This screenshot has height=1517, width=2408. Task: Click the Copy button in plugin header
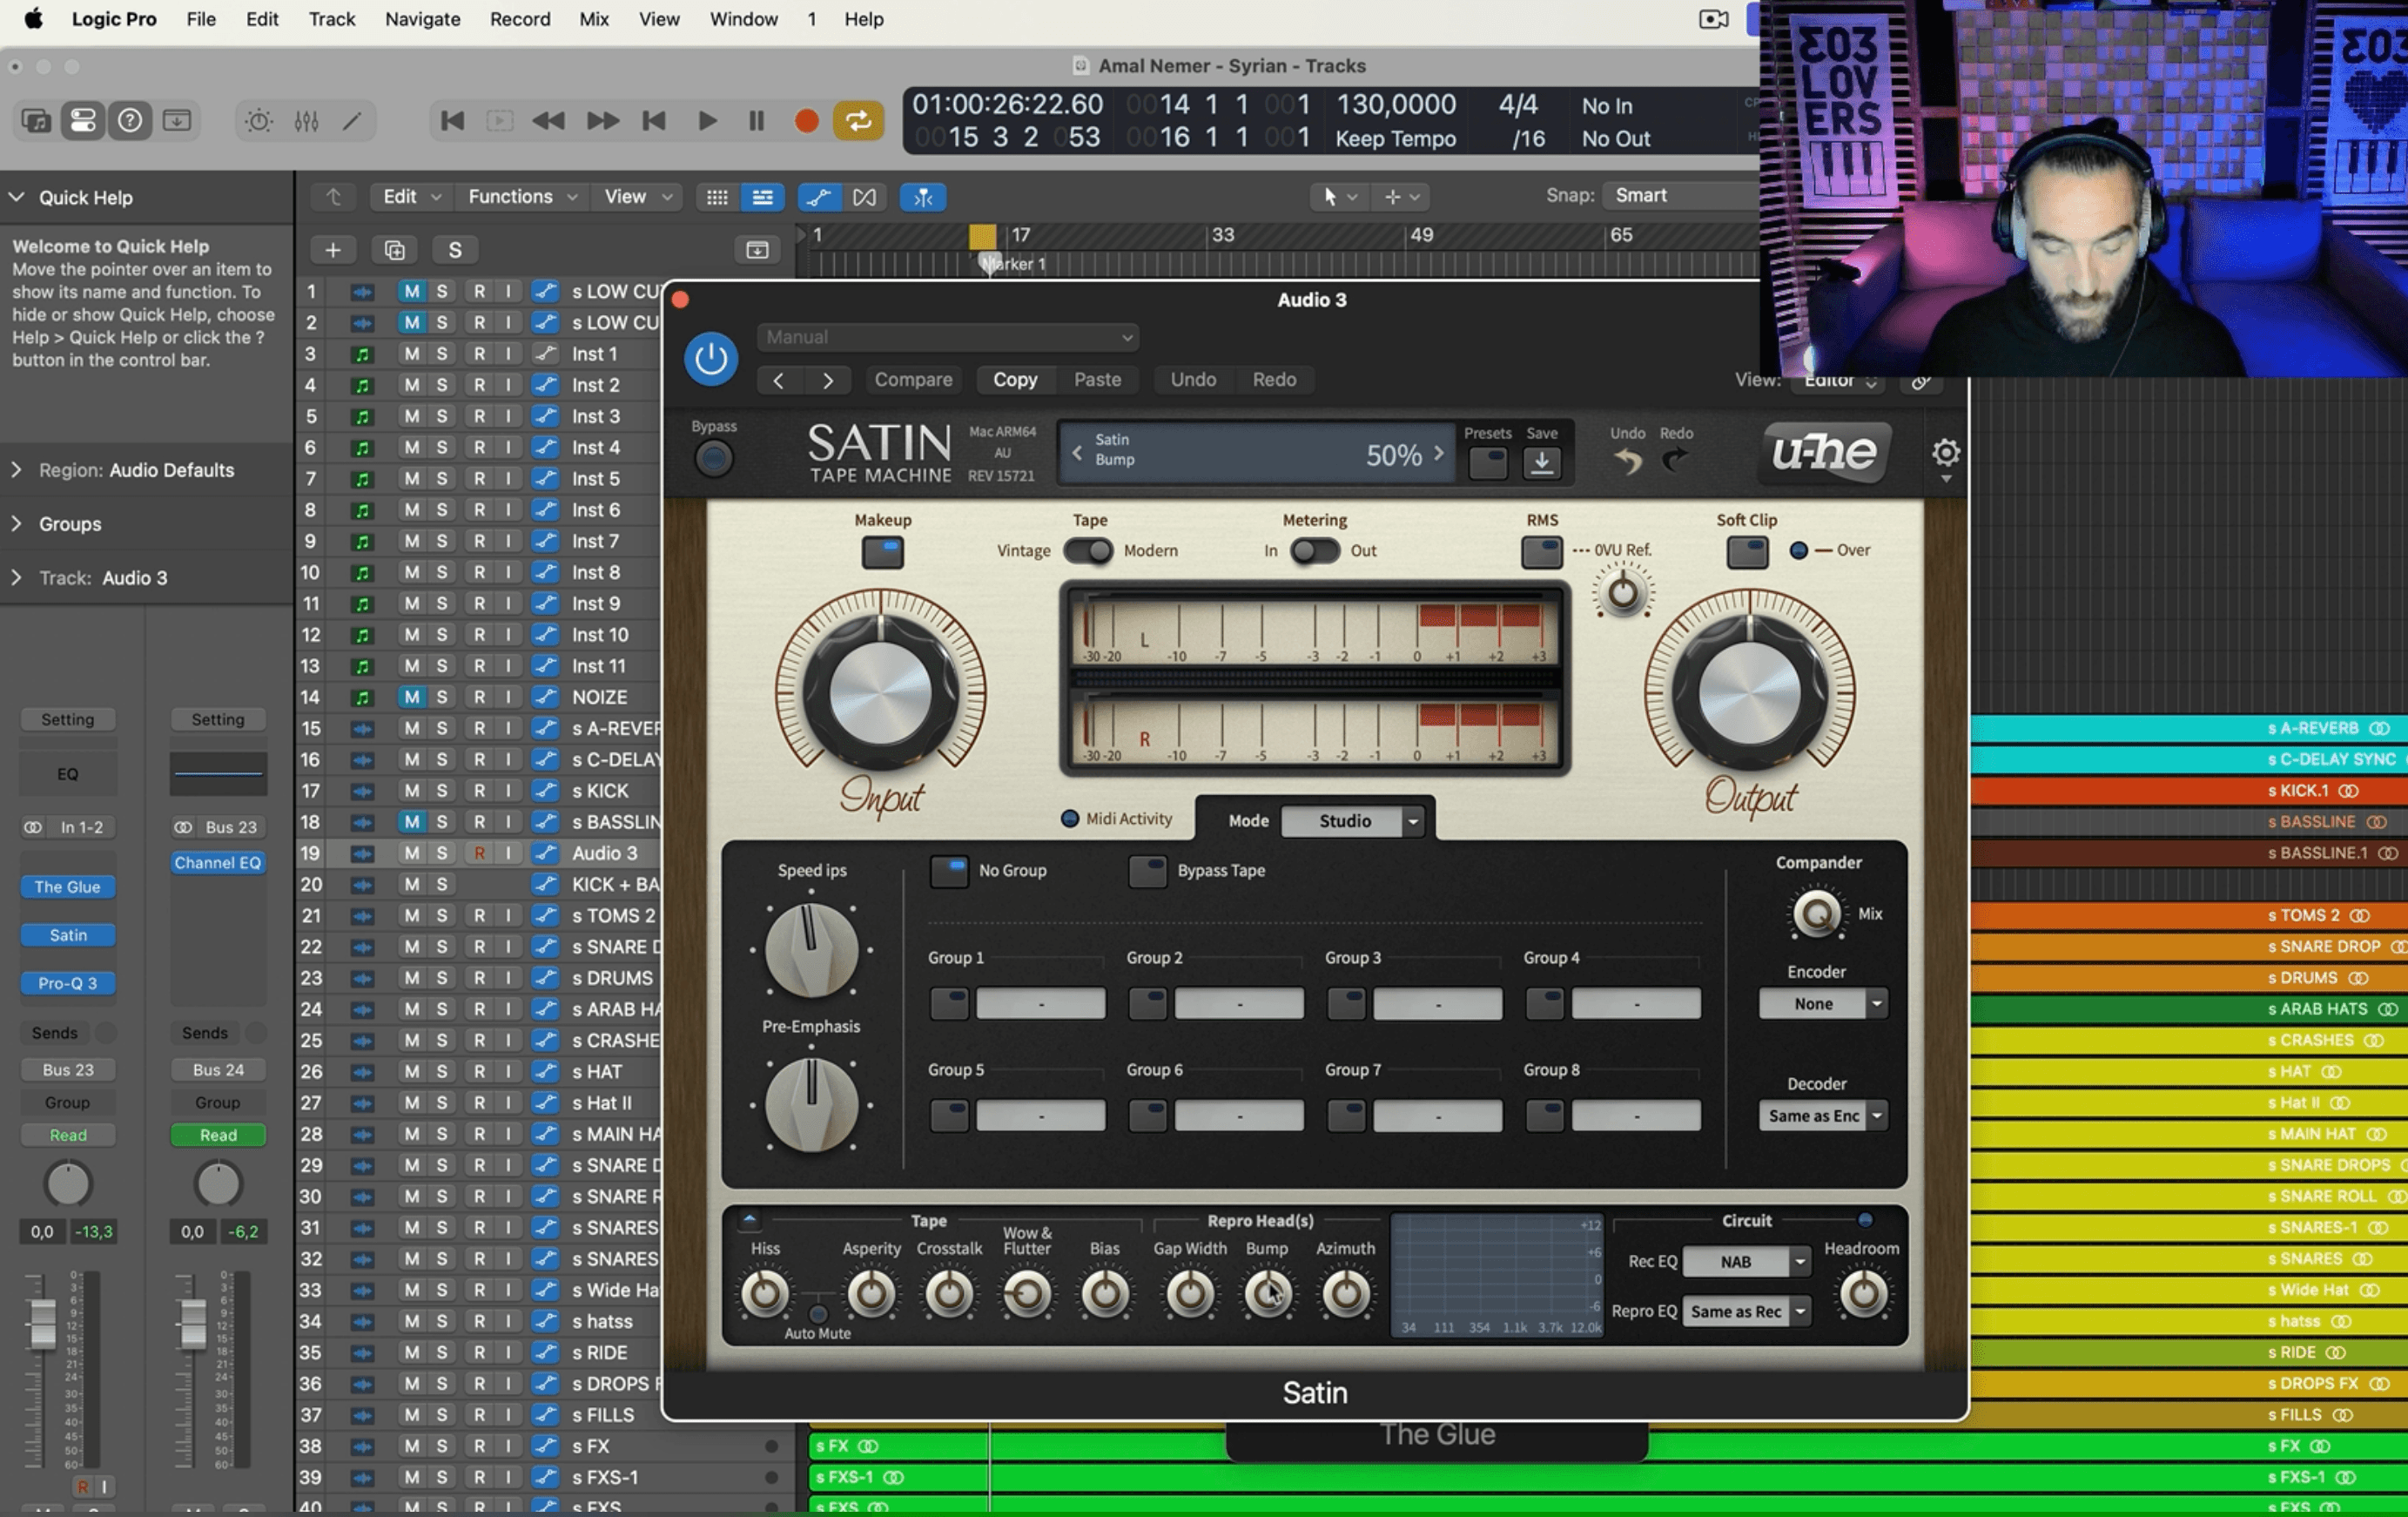click(1015, 380)
